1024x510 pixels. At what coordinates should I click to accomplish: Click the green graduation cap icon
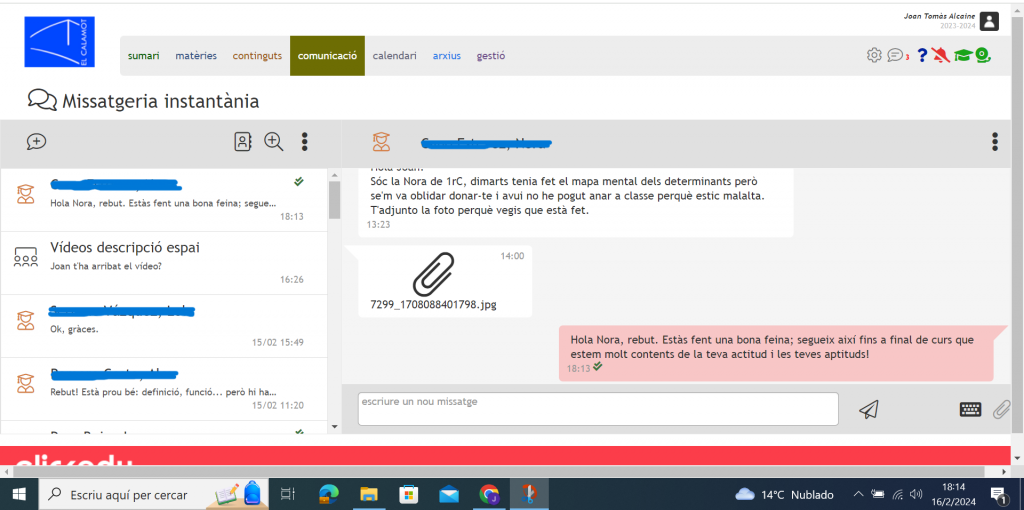coord(962,55)
